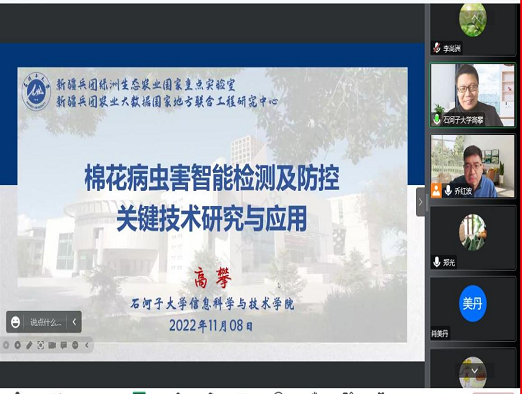Open the emoji picker in chat bar
Screen dimensions: 522x394
tap(15, 322)
